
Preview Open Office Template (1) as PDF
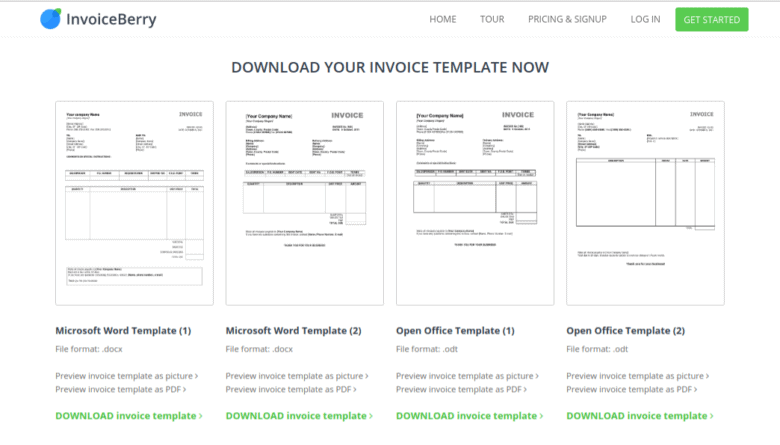point(461,389)
